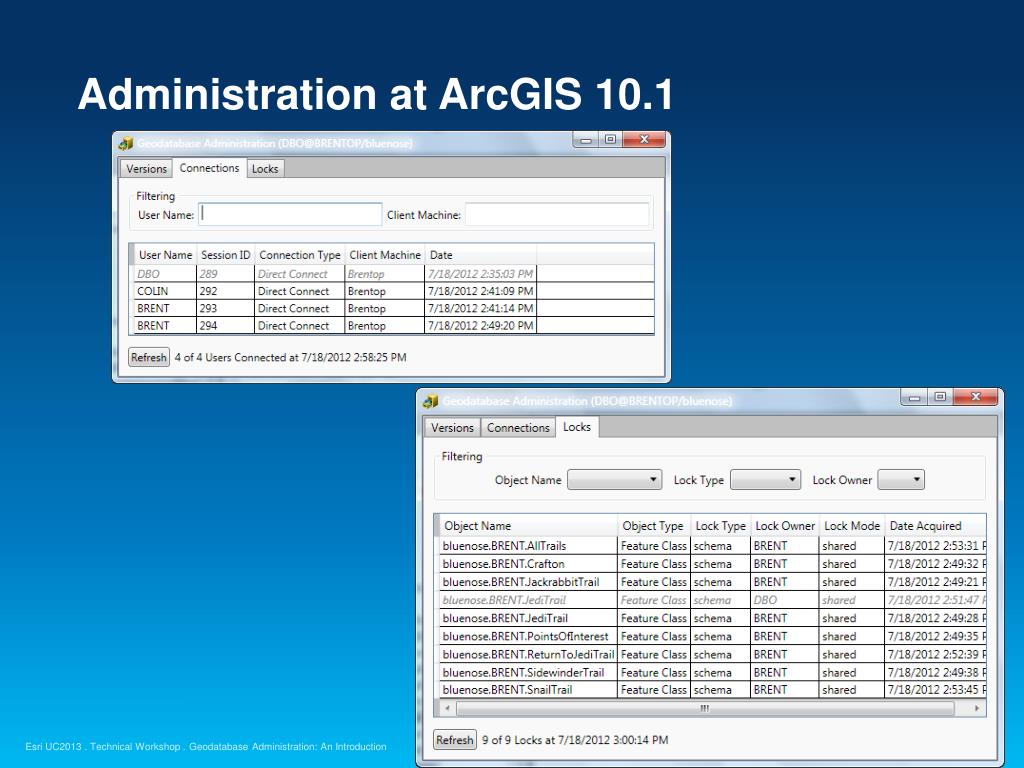Select the BRENT connection with session ID 293
Screen dimensions: 1024x768
(394, 308)
